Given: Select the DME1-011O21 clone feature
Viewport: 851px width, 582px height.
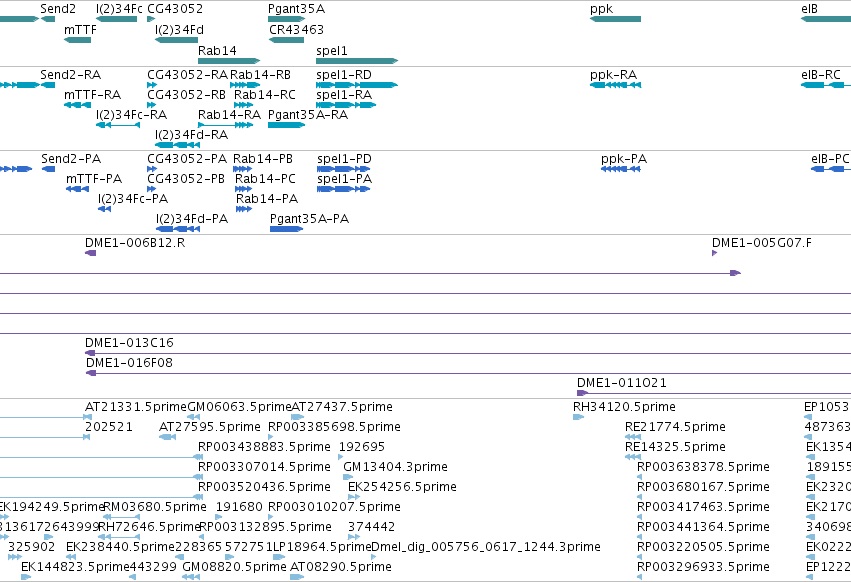Looking at the screenshot, I should pyautogui.click(x=714, y=393).
